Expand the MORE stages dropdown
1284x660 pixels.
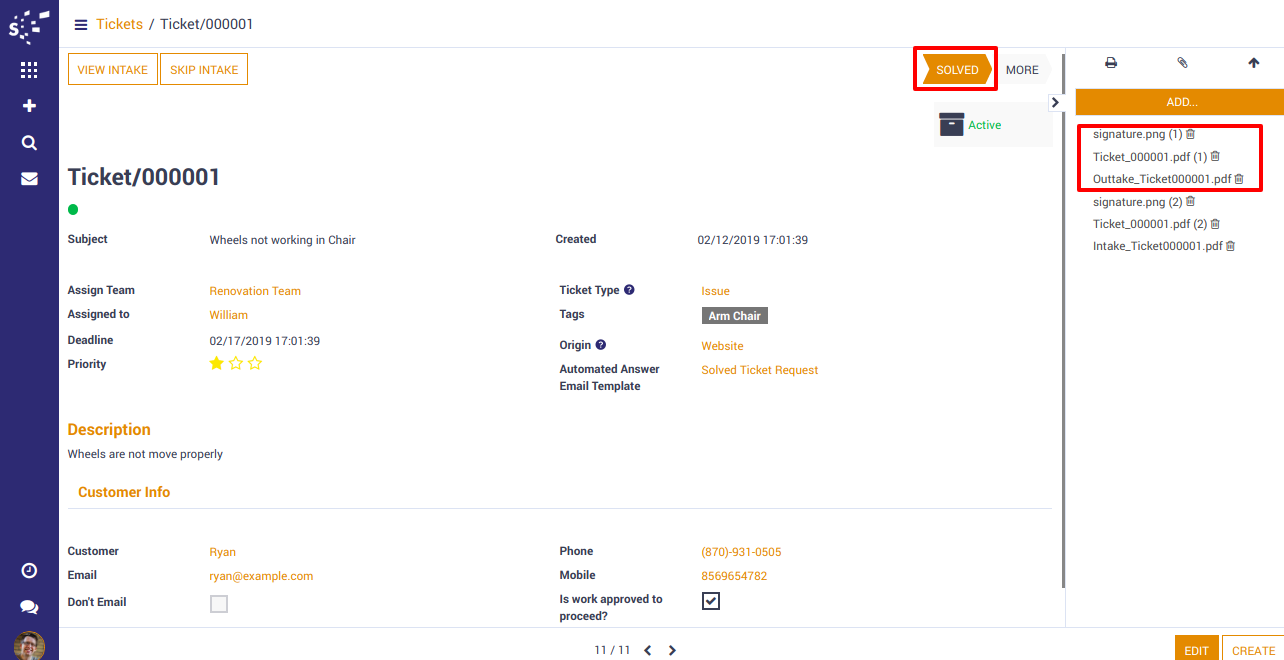[x=1022, y=70]
